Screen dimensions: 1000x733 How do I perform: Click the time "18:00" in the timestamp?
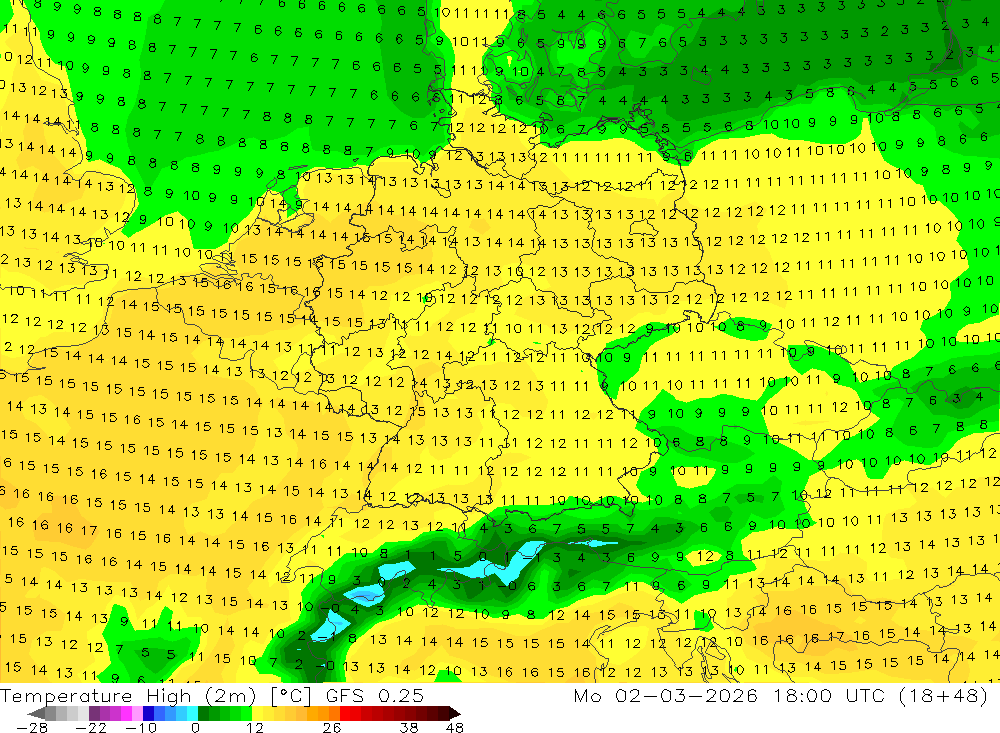coord(802,696)
